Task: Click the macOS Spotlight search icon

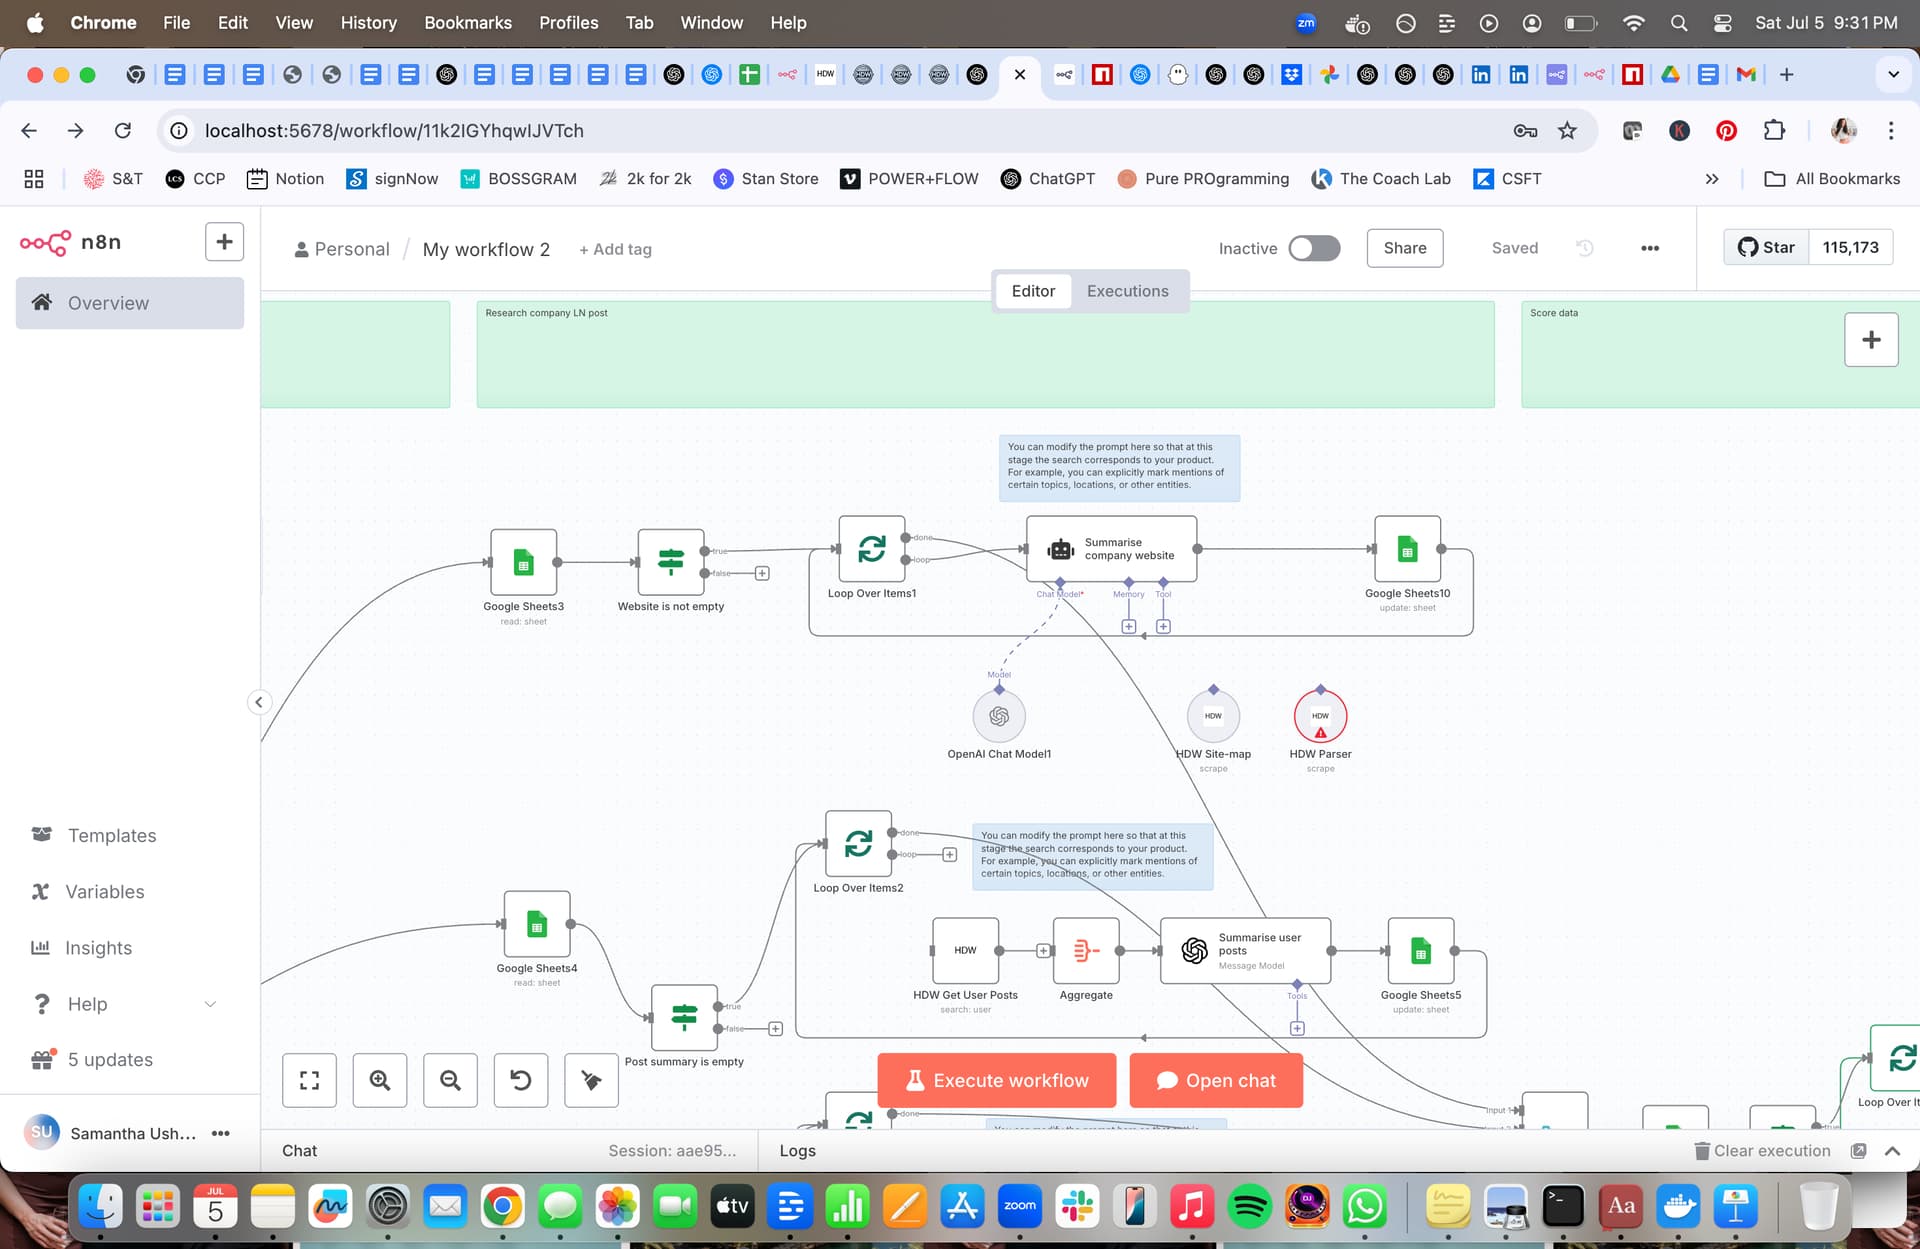Action: tap(1679, 22)
